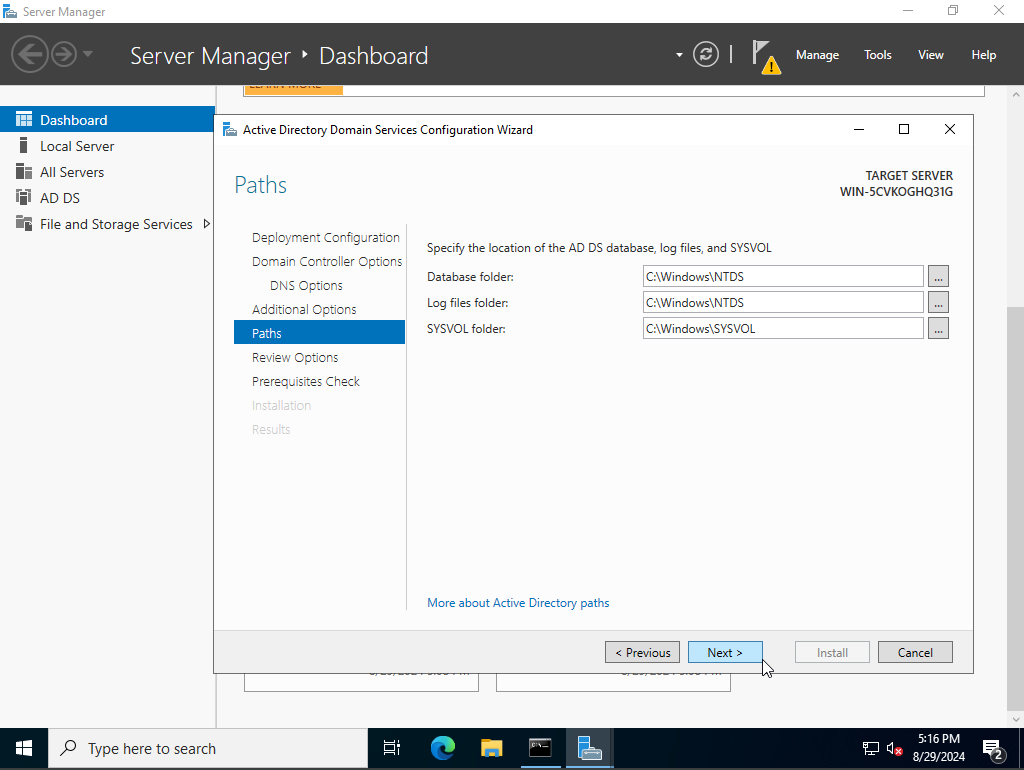Click the Log files folder path field
This screenshot has height=770, width=1024.
[783, 302]
